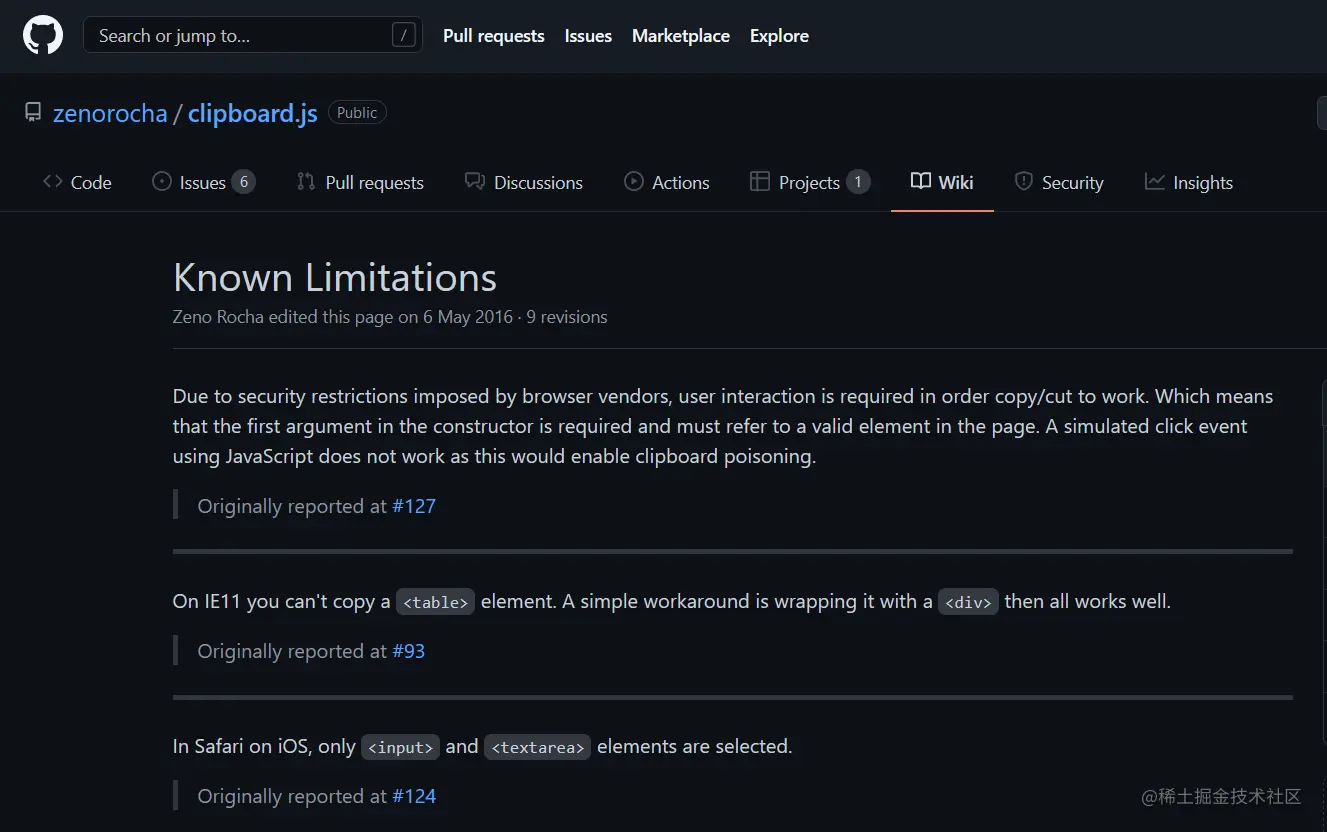This screenshot has height=832, width=1327.
Task: Open the Discussions tab
Action: pyautogui.click(x=524, y=182)
